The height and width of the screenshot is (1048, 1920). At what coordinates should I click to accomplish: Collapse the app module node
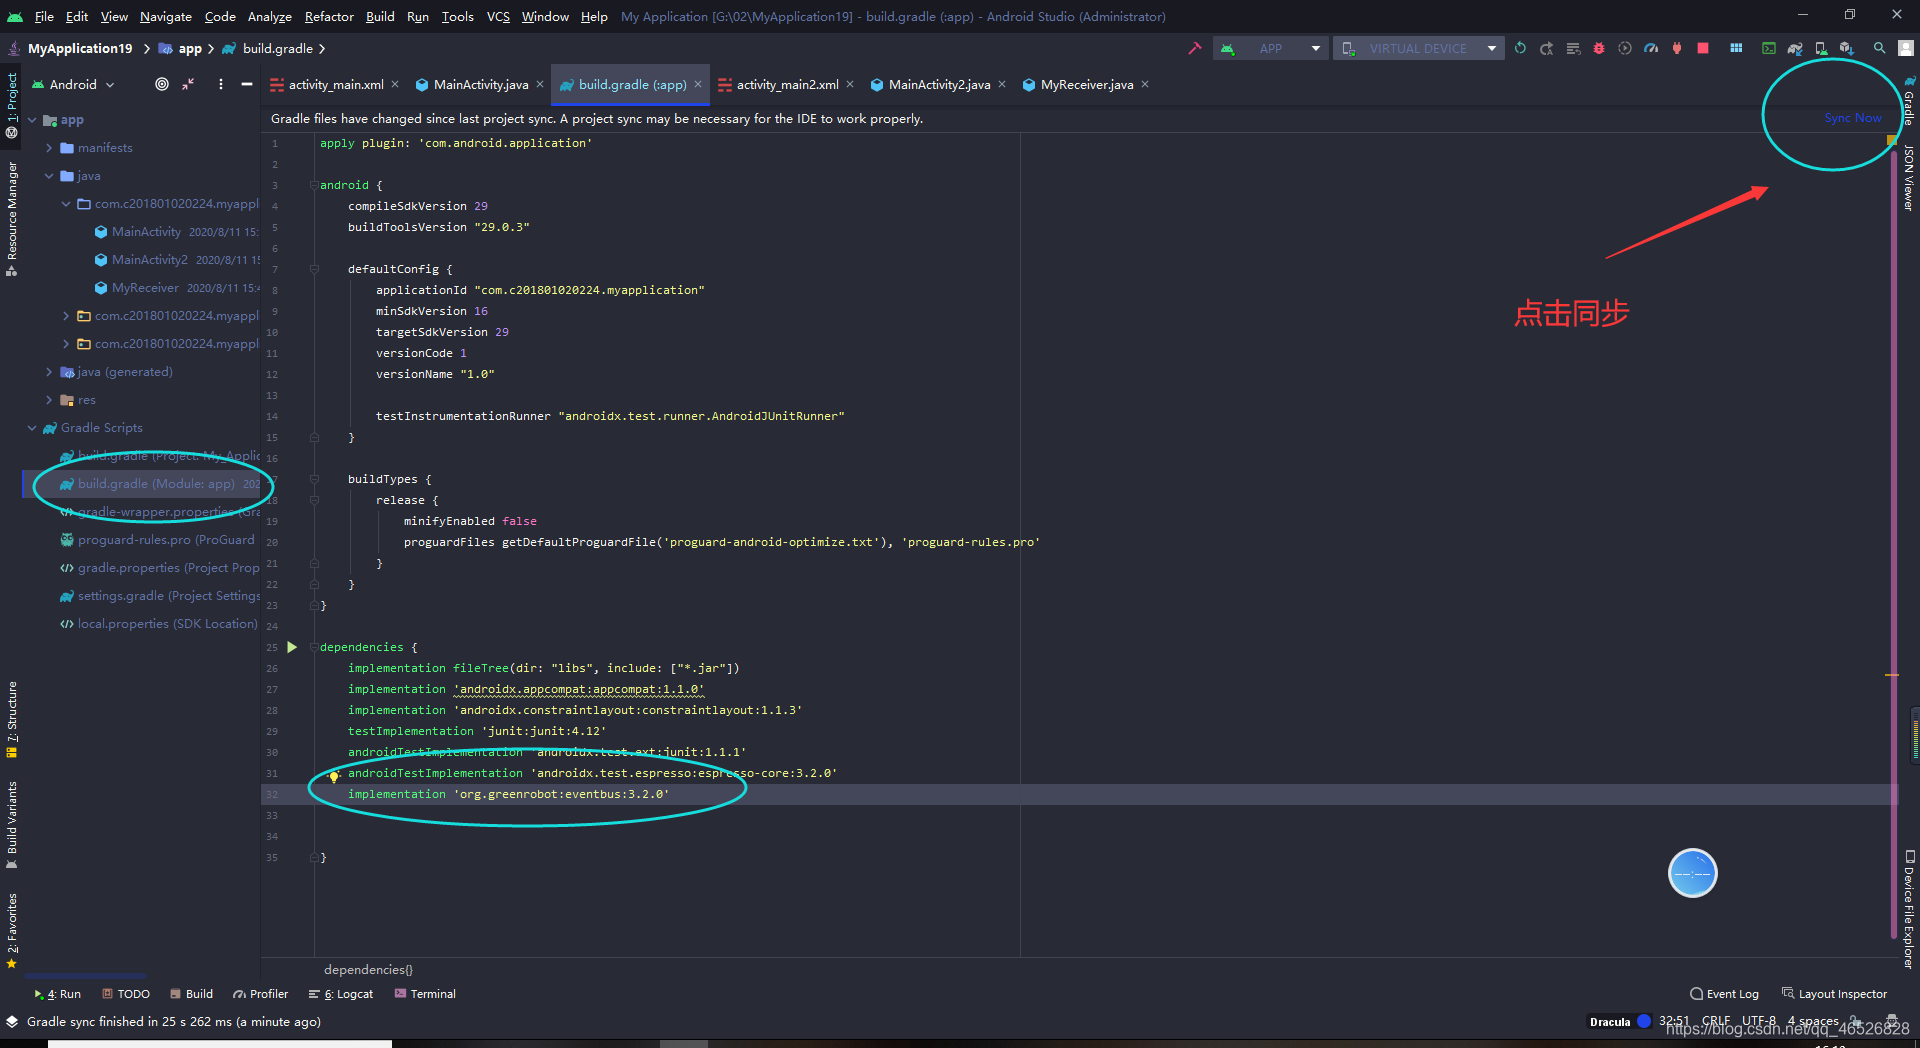click(32, 119)
